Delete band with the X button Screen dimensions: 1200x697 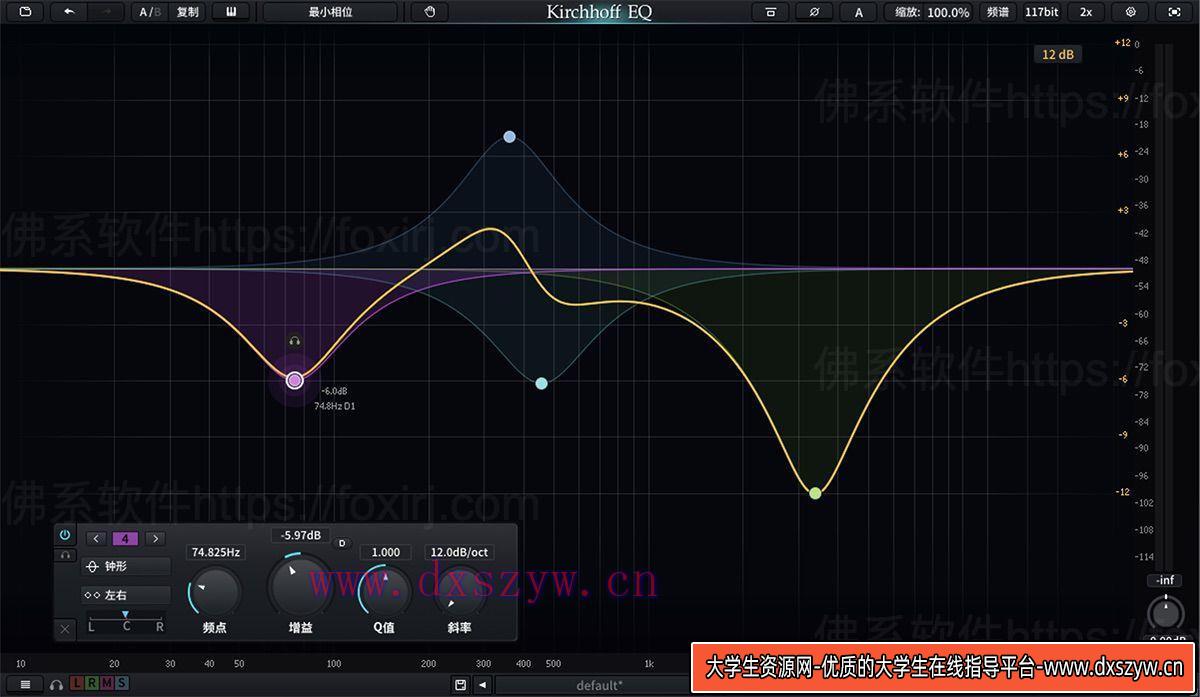[x=65, y=629]
